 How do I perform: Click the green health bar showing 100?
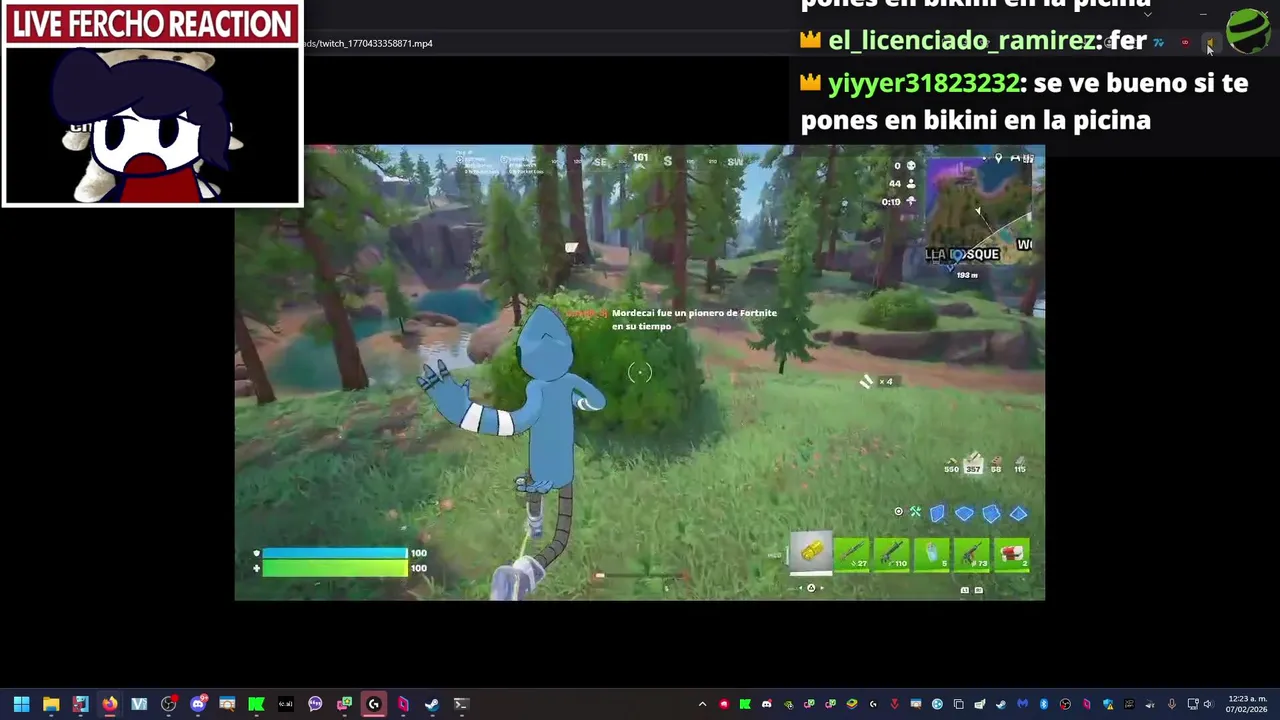click(x=334, y=568)
